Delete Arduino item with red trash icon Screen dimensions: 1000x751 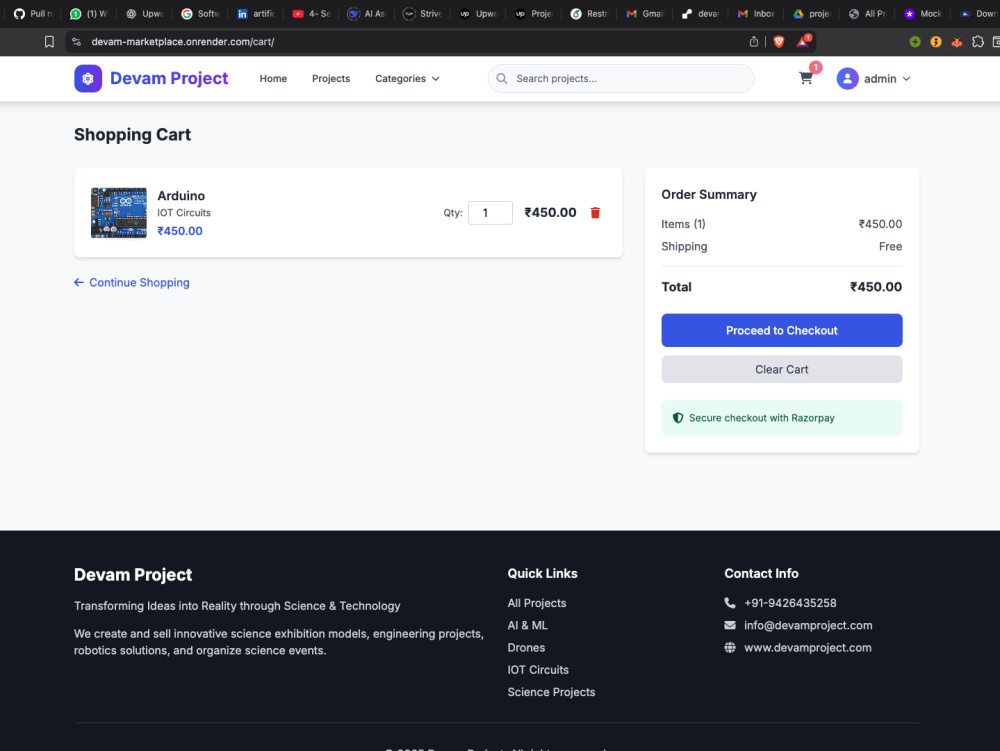tap(595, 213)
